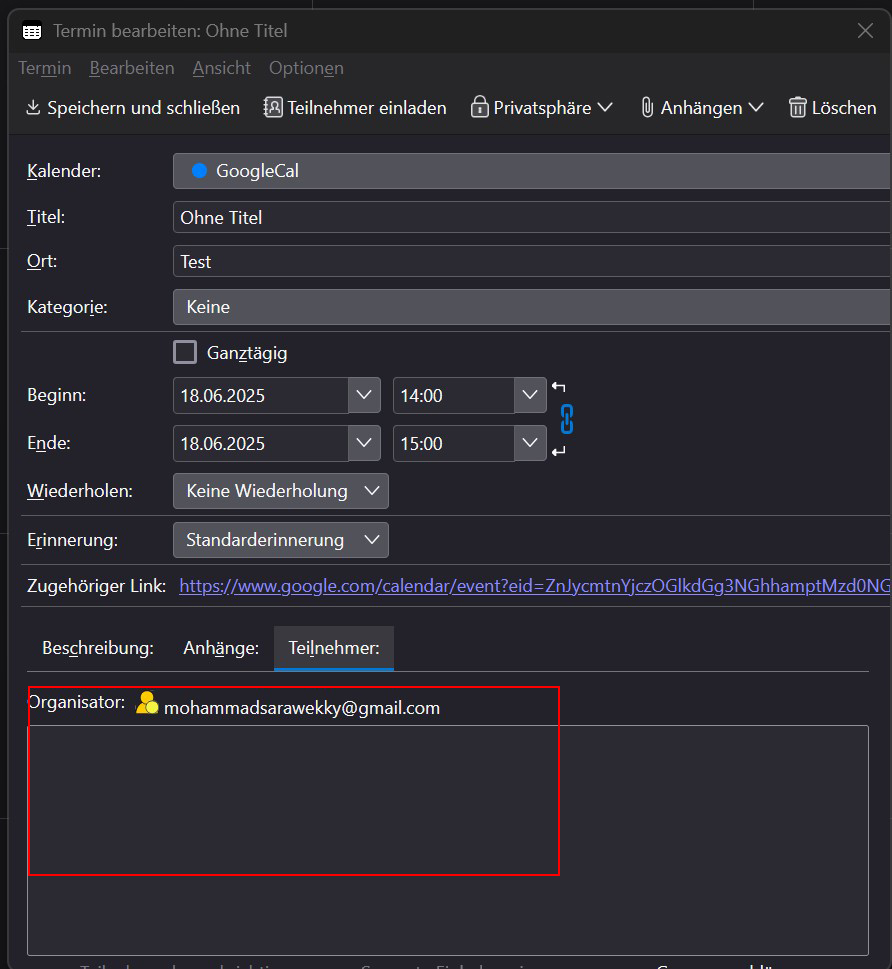Open the Bearbeiten menu
This screenshot has height=969, width=892.
tap(132, 68)
